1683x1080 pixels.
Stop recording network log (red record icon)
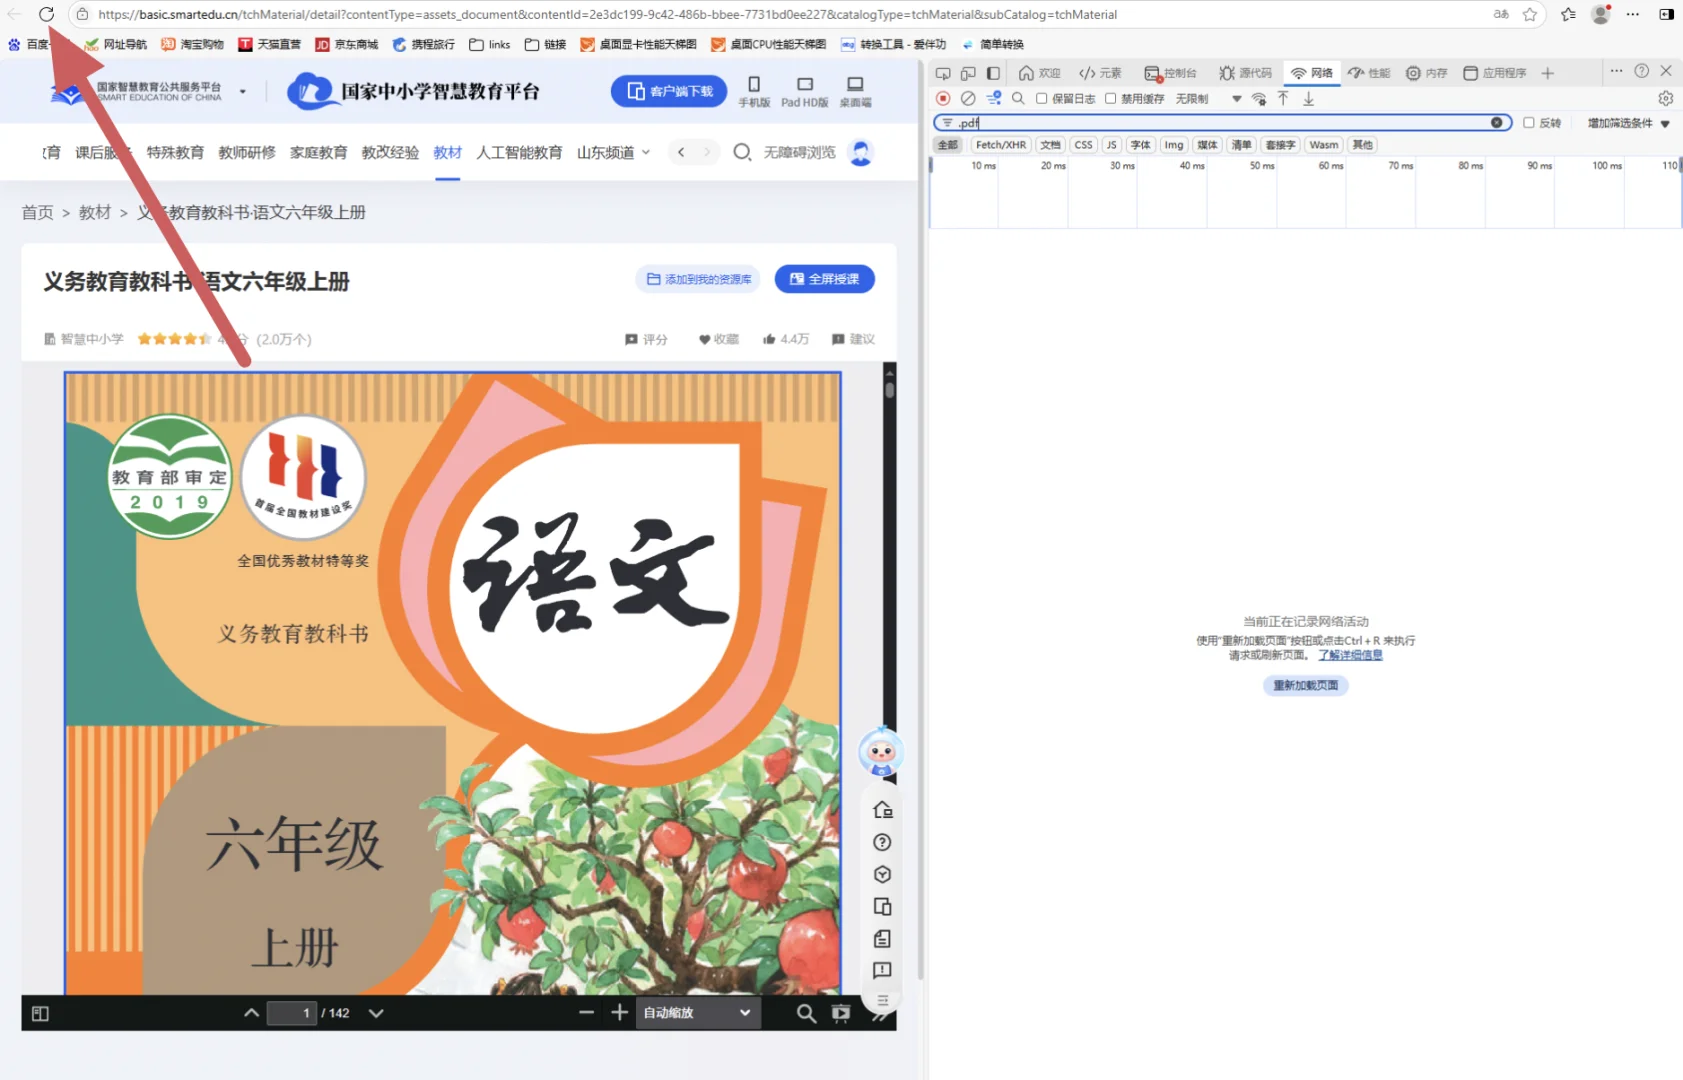pyautogui.click(x=942, y=98)
